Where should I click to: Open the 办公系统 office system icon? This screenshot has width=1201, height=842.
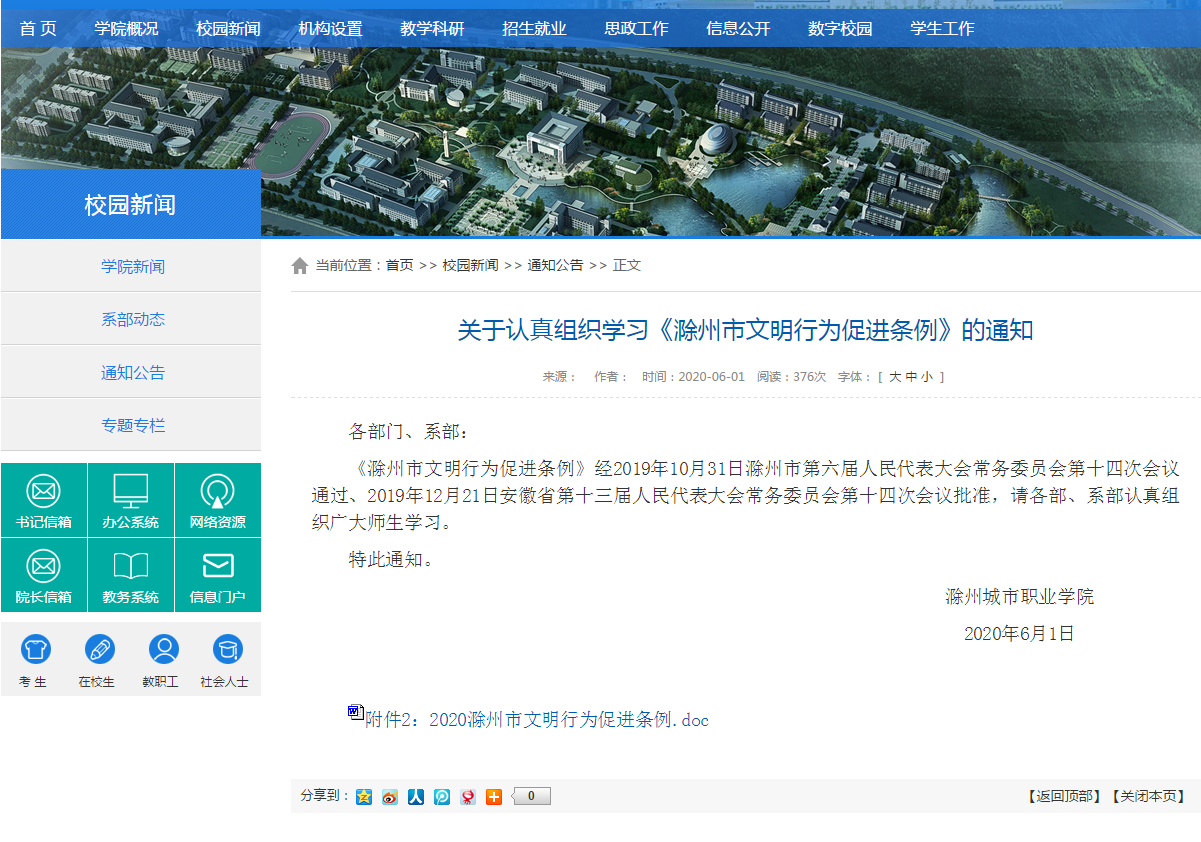(x=130, y=500)
